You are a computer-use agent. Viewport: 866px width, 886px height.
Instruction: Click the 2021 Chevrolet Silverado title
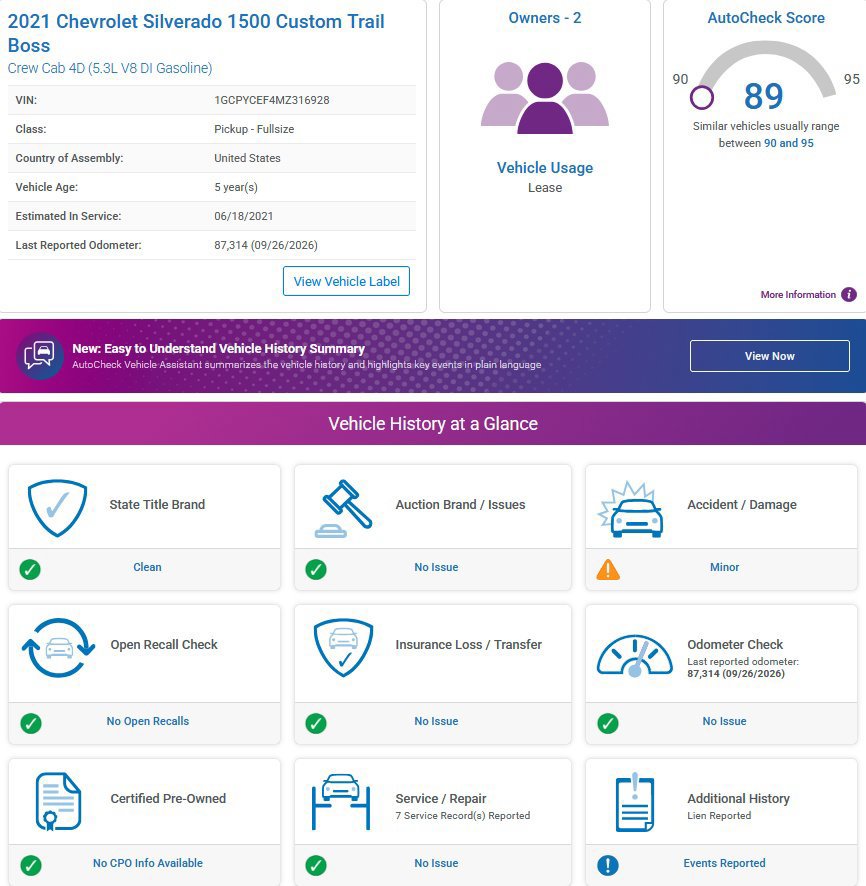click(x=196, y=33)
